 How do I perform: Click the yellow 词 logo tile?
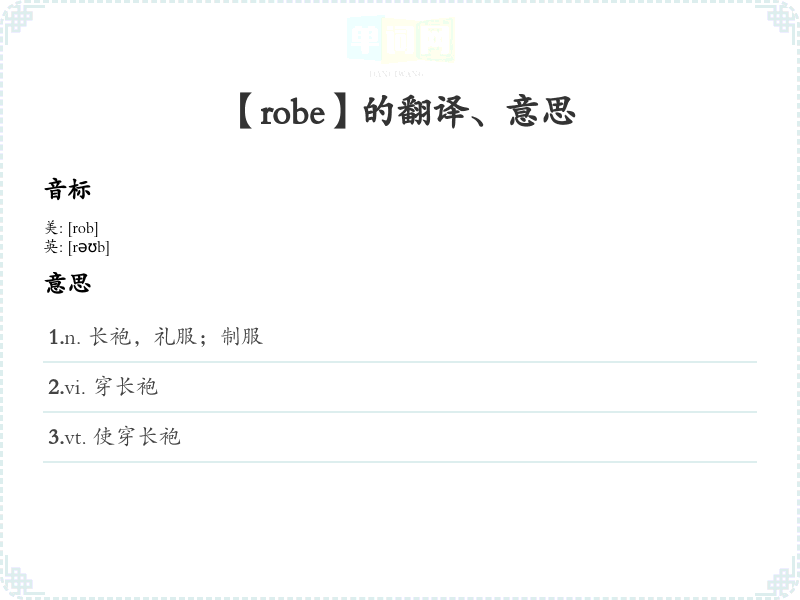pyautogui.click(x=400, y=40)
